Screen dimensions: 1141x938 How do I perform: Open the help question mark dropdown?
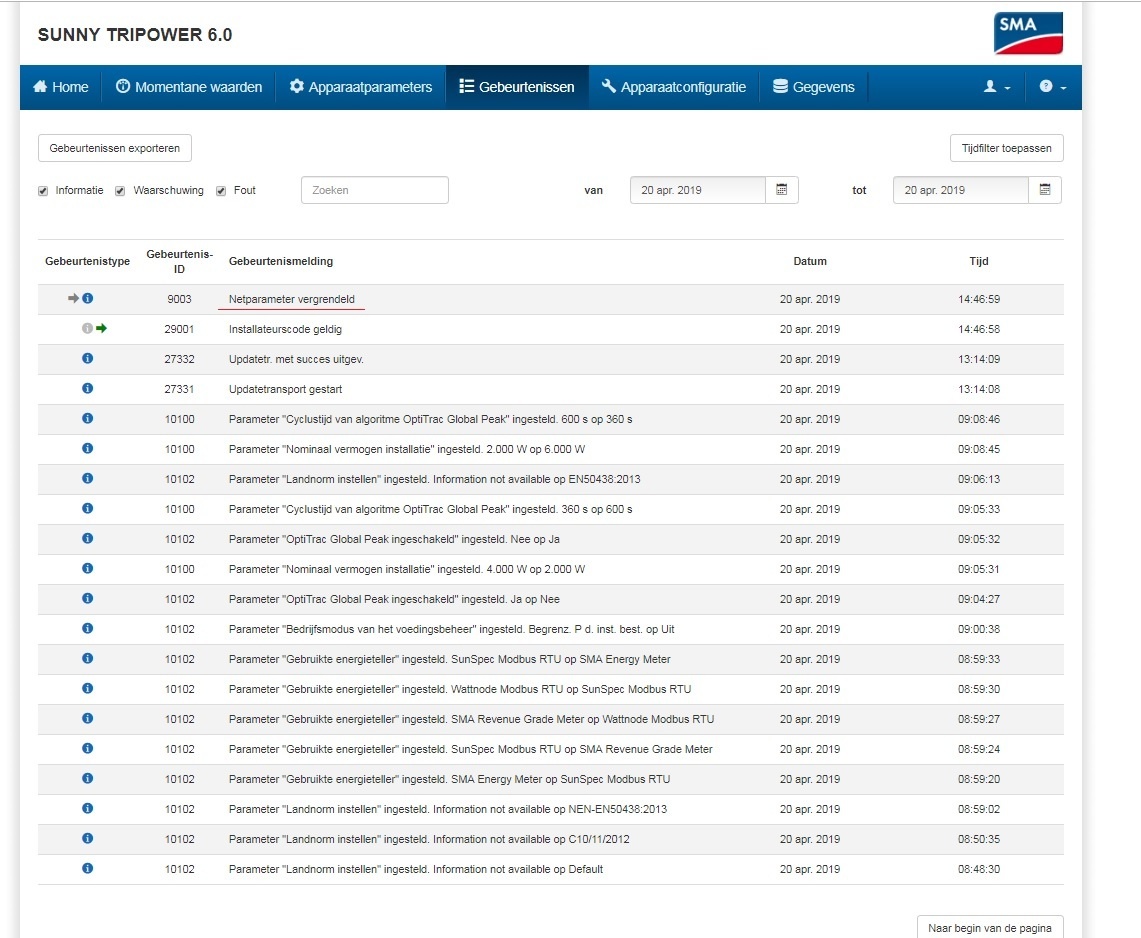pos(1053,87)
